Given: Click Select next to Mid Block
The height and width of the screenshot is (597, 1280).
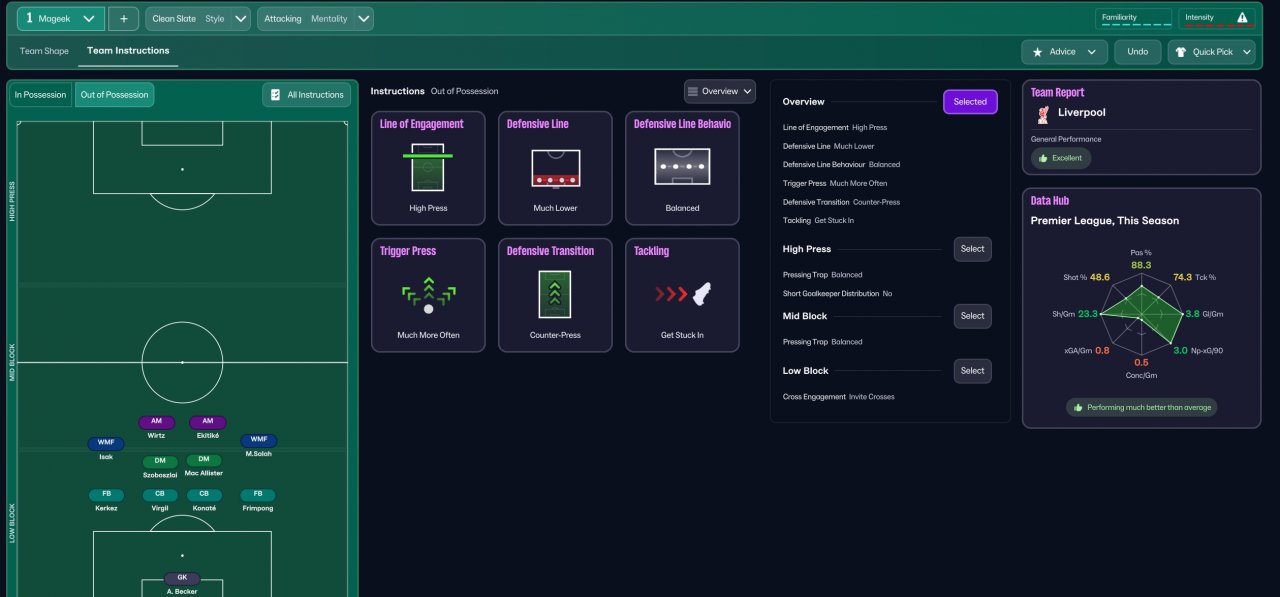Looking at the screenshot, I should click(972, 316).
